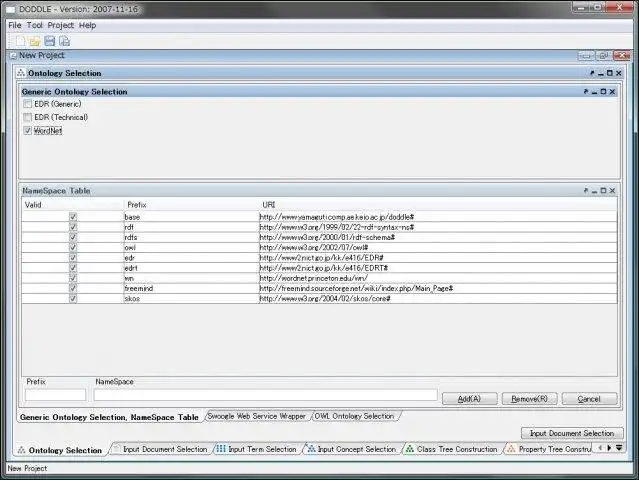This screenshot has height=480, width=639.
Task: Toggle the Valid checkbox for owl
Action: tap(73, 247)
